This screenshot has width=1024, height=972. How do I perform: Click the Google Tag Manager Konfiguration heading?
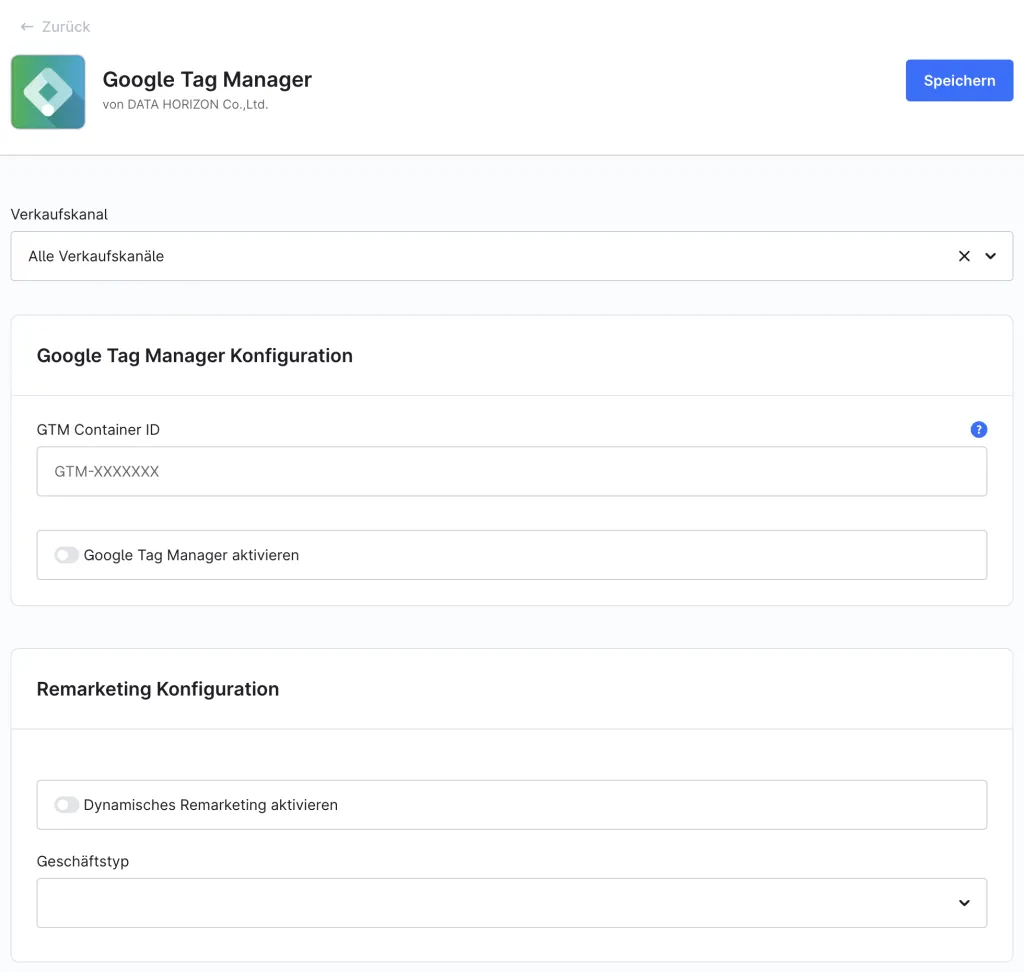195,355
